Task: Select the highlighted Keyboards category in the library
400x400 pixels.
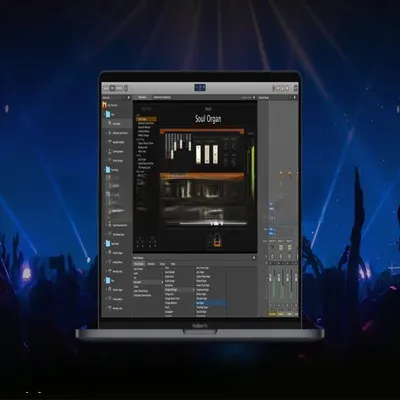Action: tap(148, 282)
